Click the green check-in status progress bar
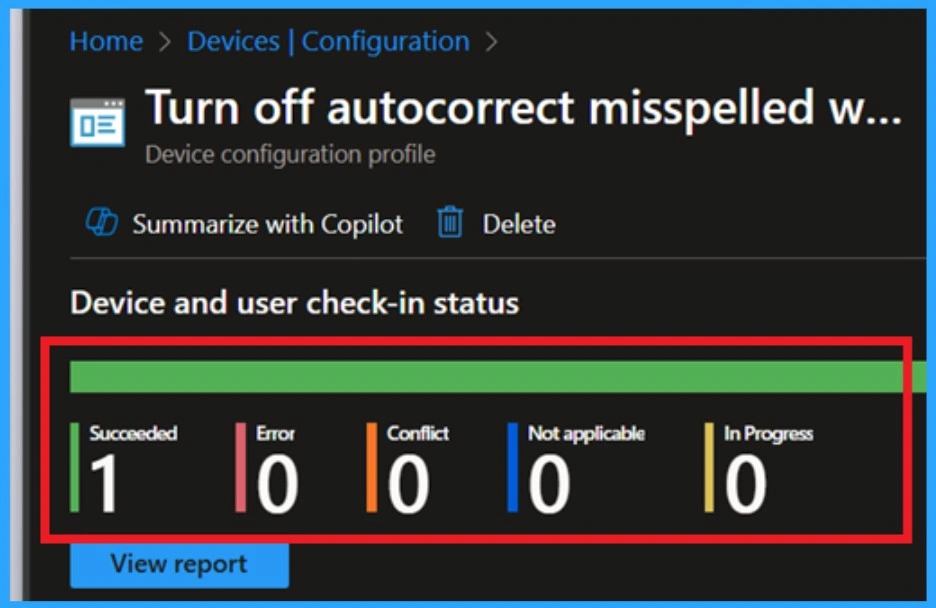Screen dimensions: 936x608 (490, 377)
